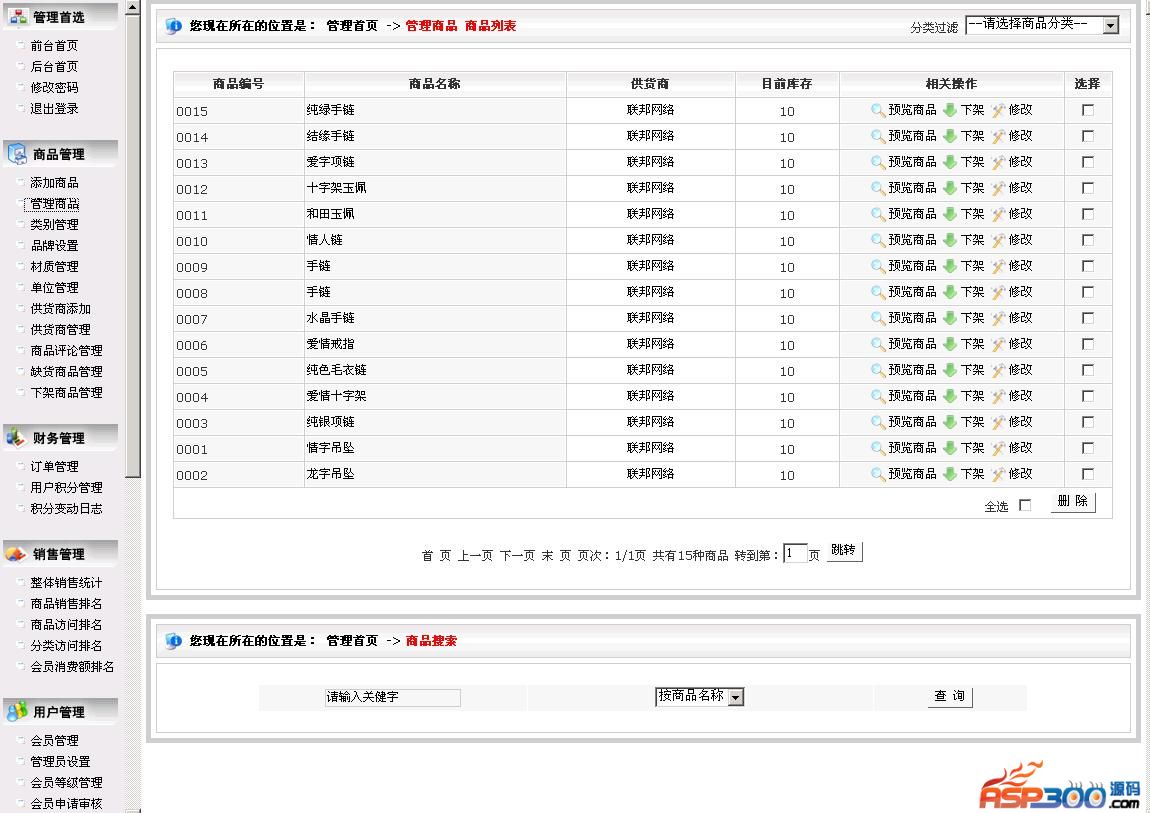Click the page number input field
Screen dimensions: 1150x813
pos(795,553)
